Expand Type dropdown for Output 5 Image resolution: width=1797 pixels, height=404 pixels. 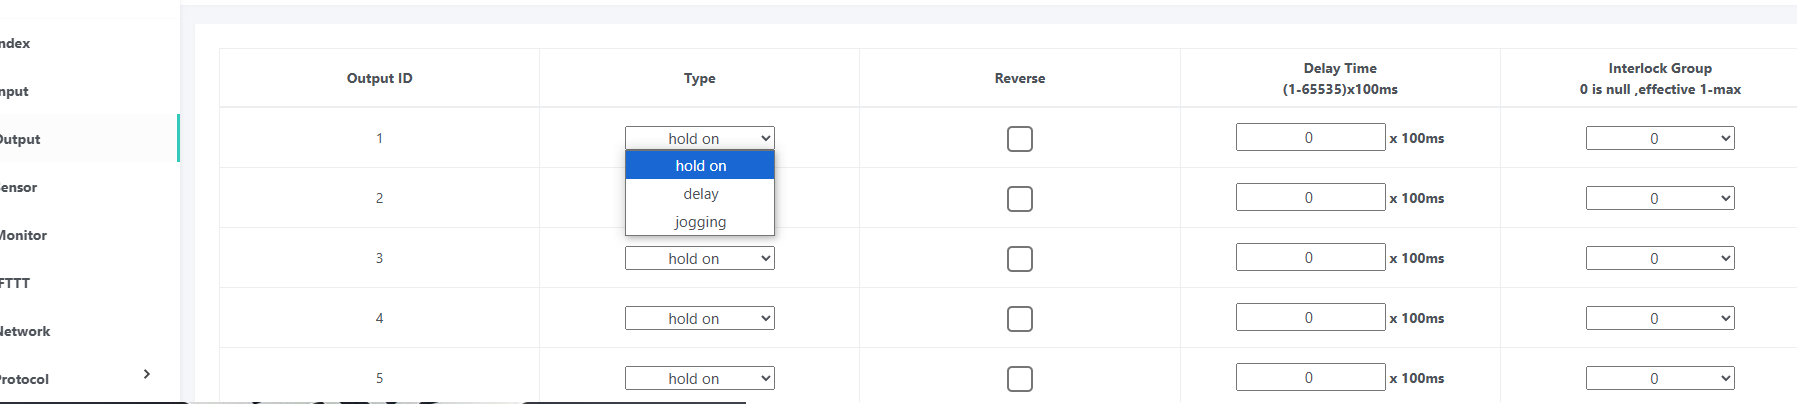point(699,379)
